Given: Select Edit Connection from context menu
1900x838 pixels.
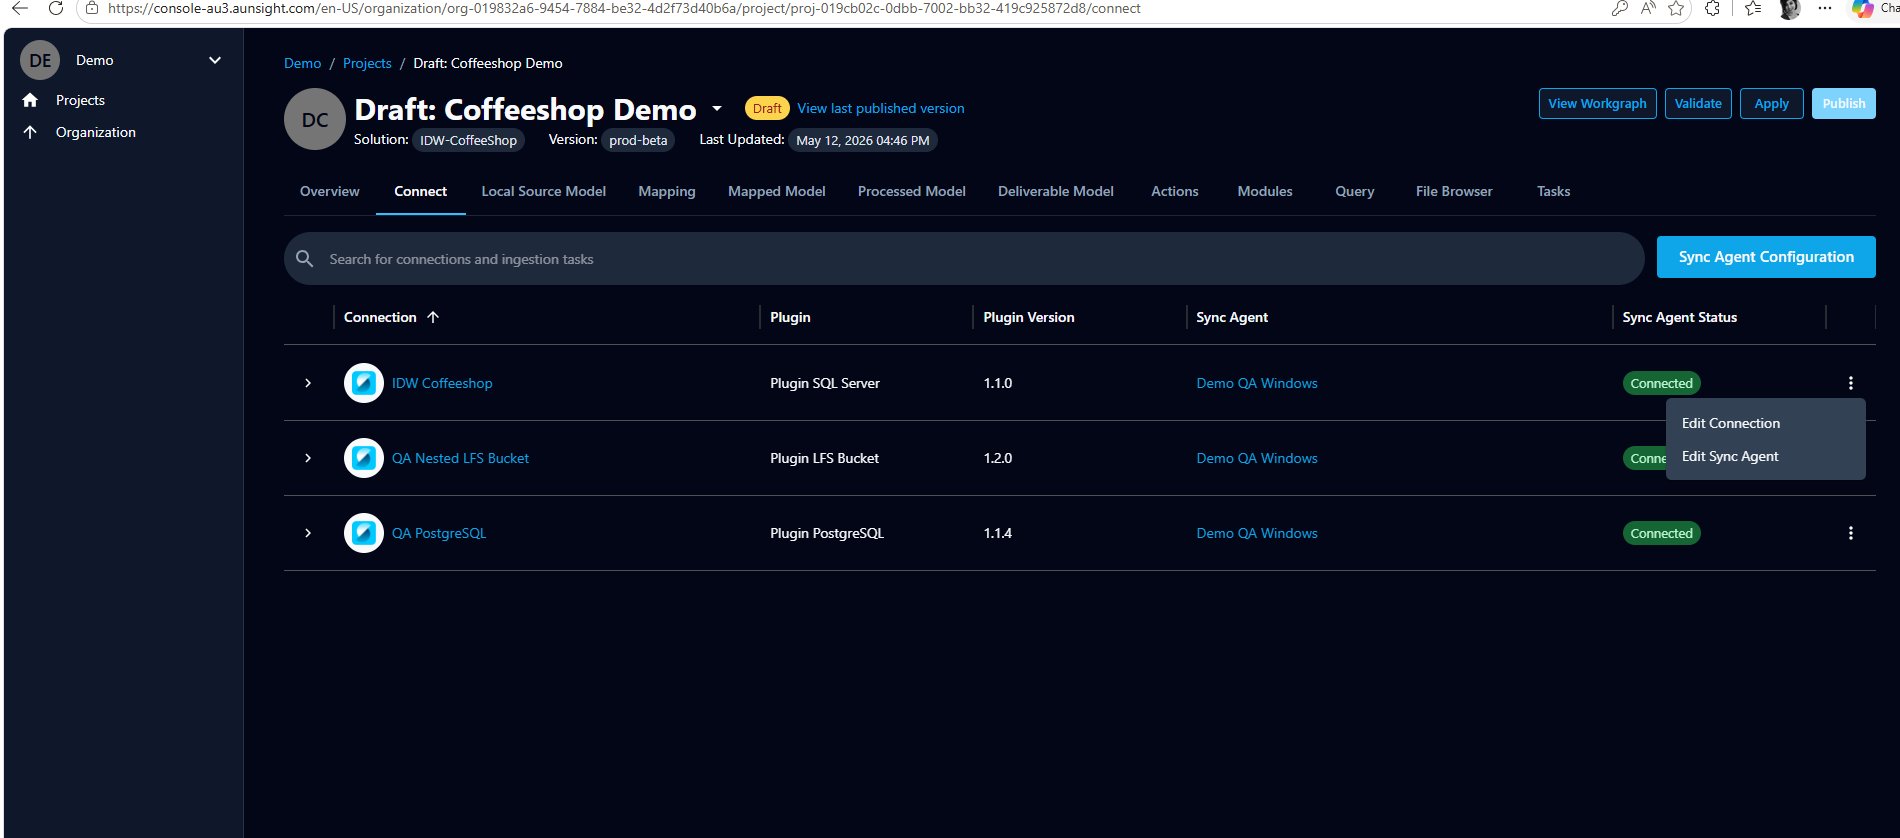Looking at the screenshot, I should point(1731,423).
